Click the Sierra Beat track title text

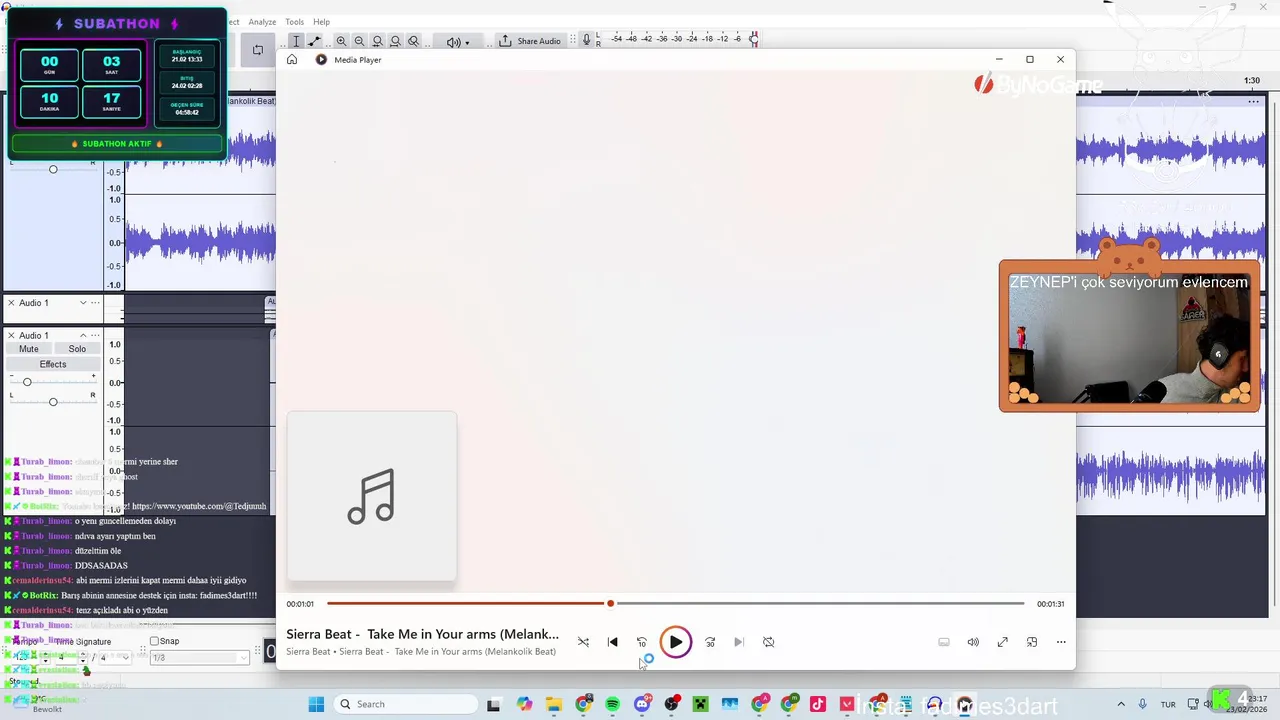point(422,634)
